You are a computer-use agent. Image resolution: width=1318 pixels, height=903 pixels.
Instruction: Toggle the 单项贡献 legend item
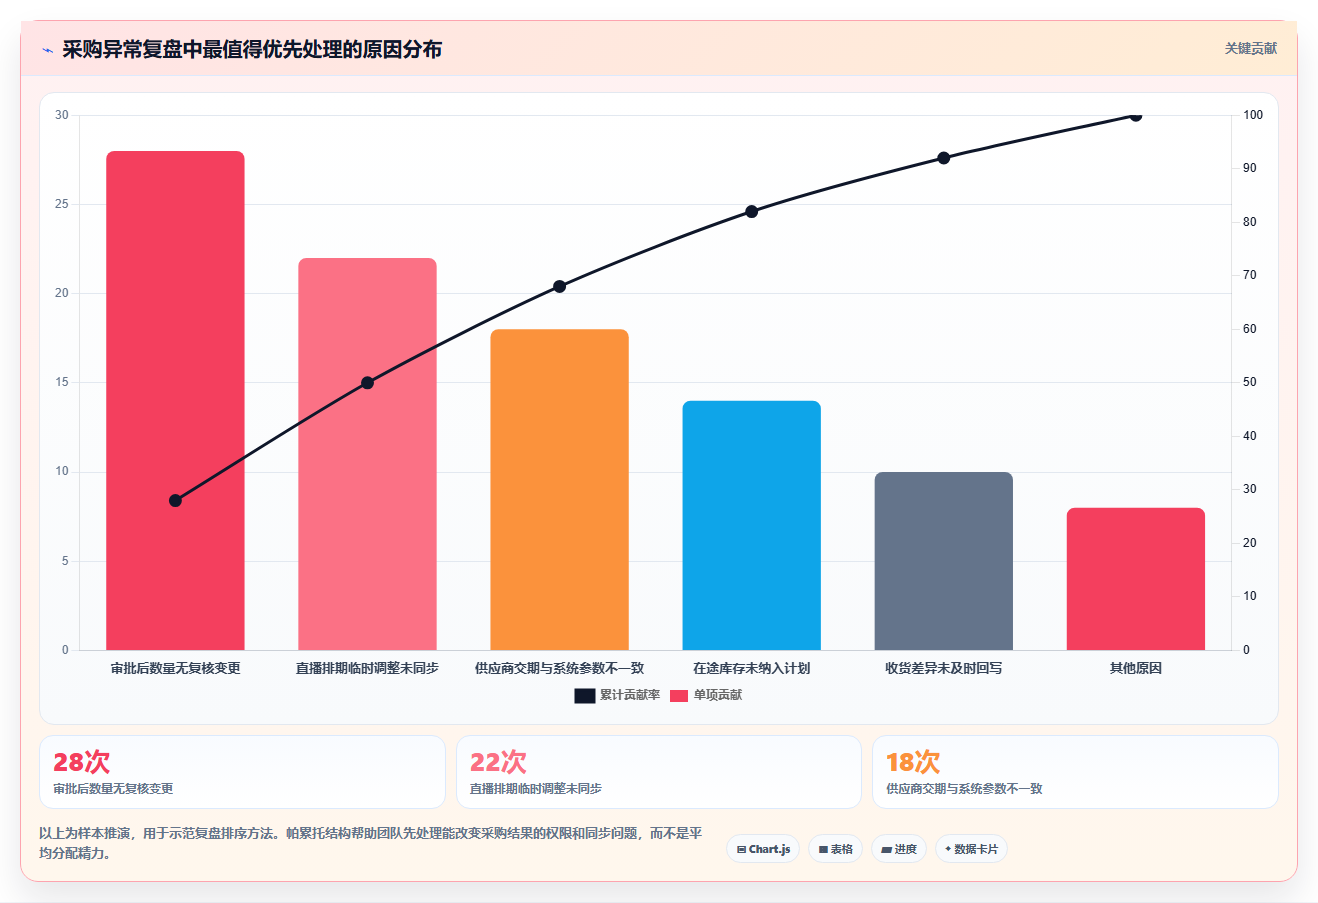tap(706, 695)
